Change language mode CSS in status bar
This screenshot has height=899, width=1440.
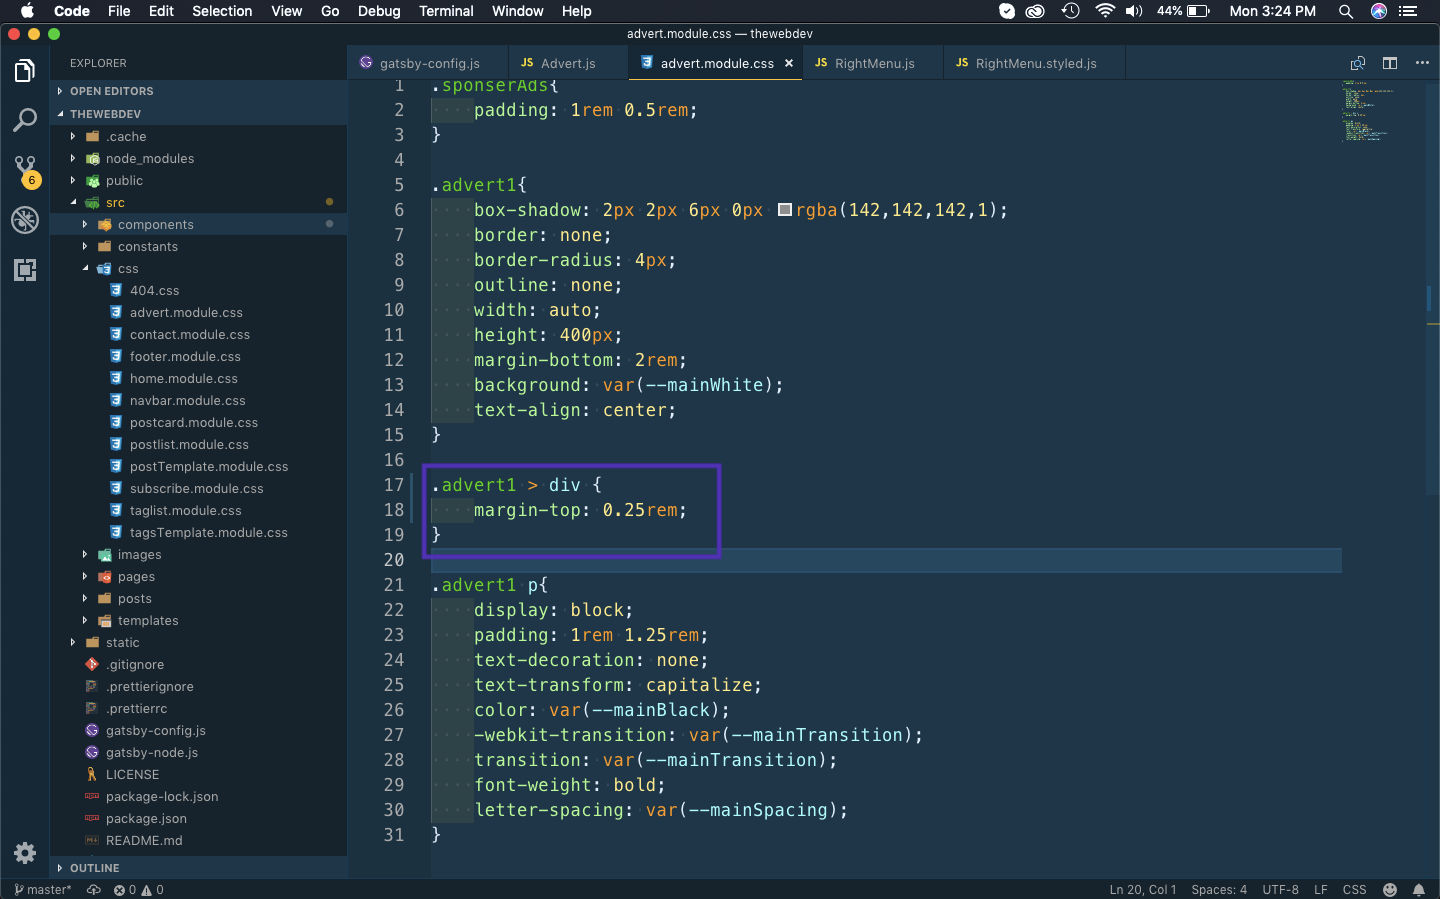coord(1354,889)
